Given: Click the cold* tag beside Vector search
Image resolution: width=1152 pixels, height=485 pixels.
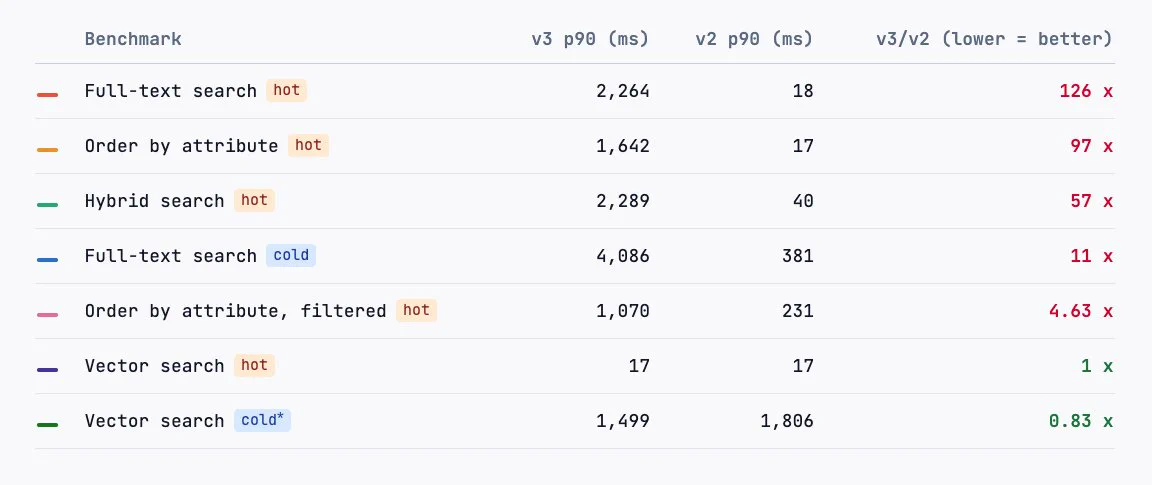Looking at the screenshot, I should pos(262,420).
